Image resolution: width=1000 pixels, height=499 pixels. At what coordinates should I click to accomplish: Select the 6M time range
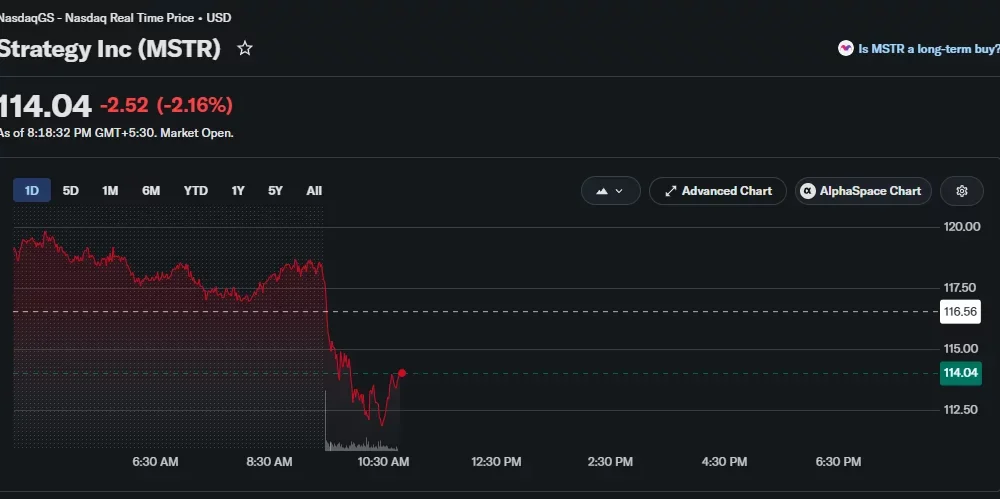coord(151,190)
